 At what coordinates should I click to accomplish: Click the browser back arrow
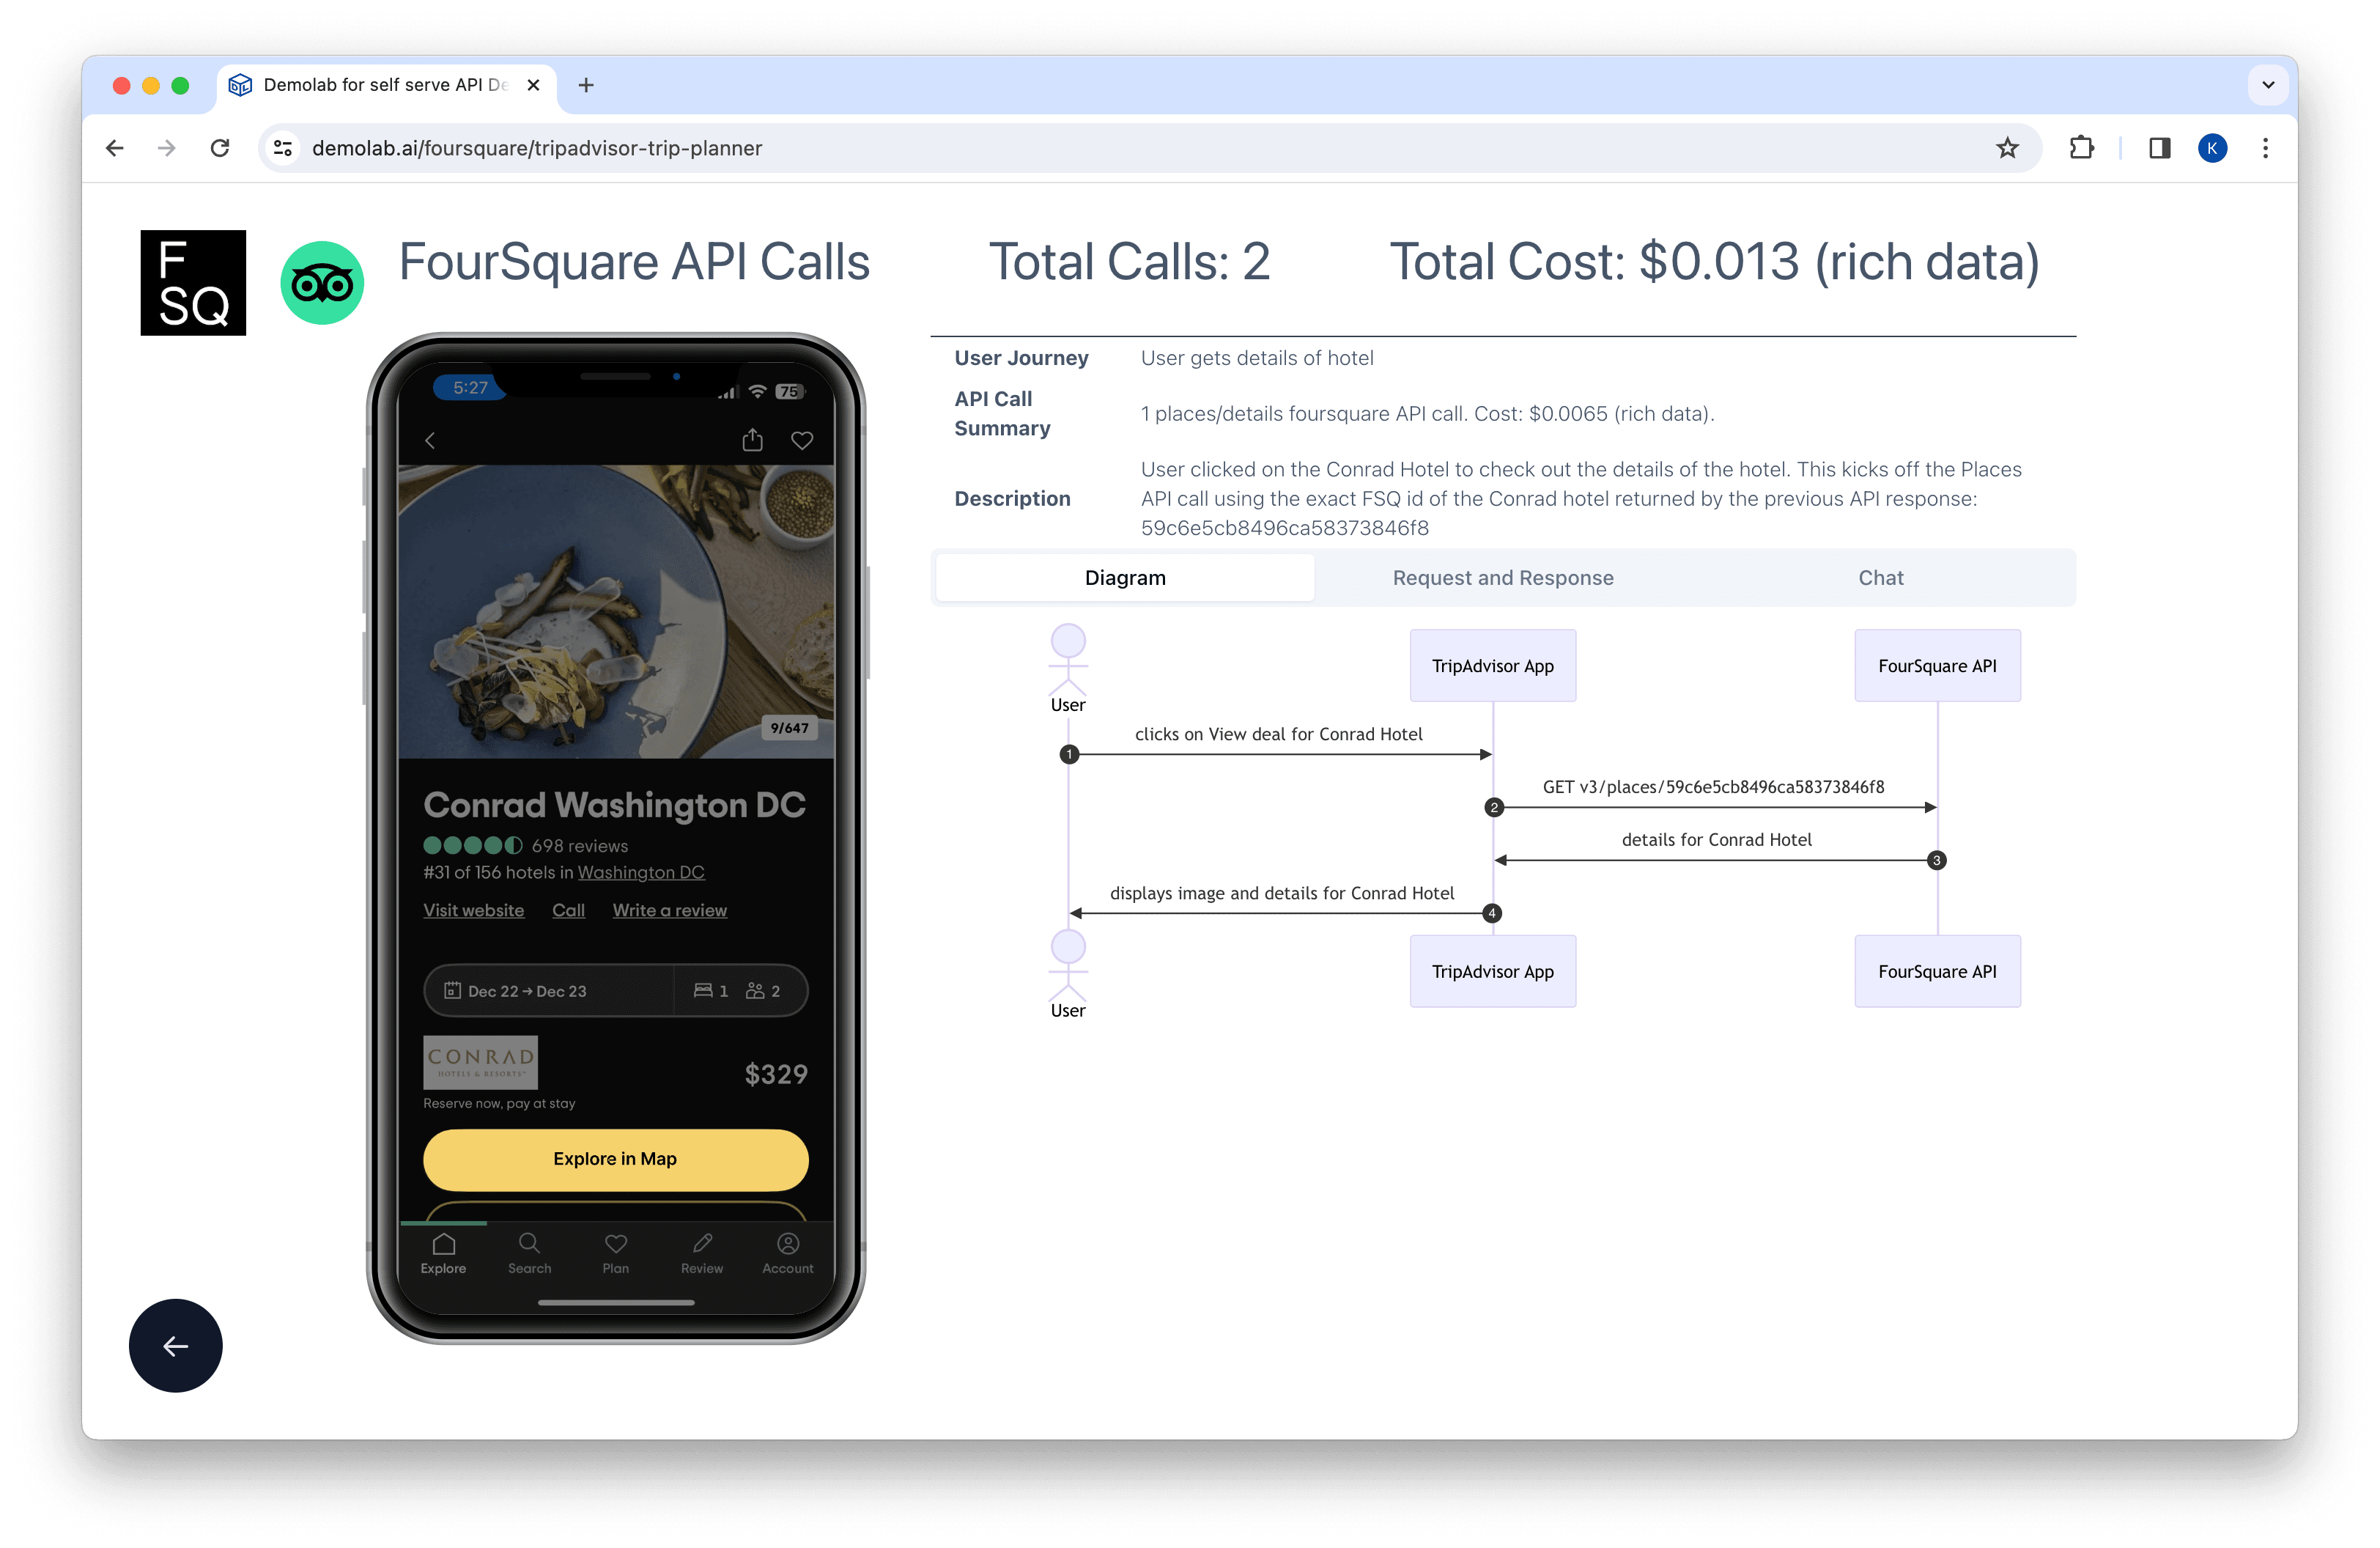(115, 148)
